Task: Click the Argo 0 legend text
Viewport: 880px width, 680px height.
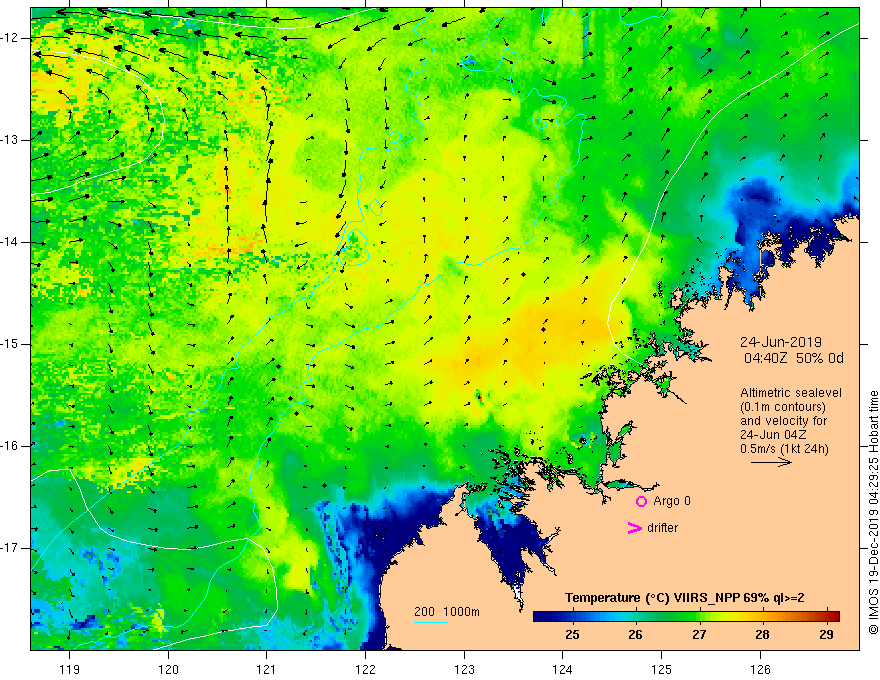Action: click(672, 501)
